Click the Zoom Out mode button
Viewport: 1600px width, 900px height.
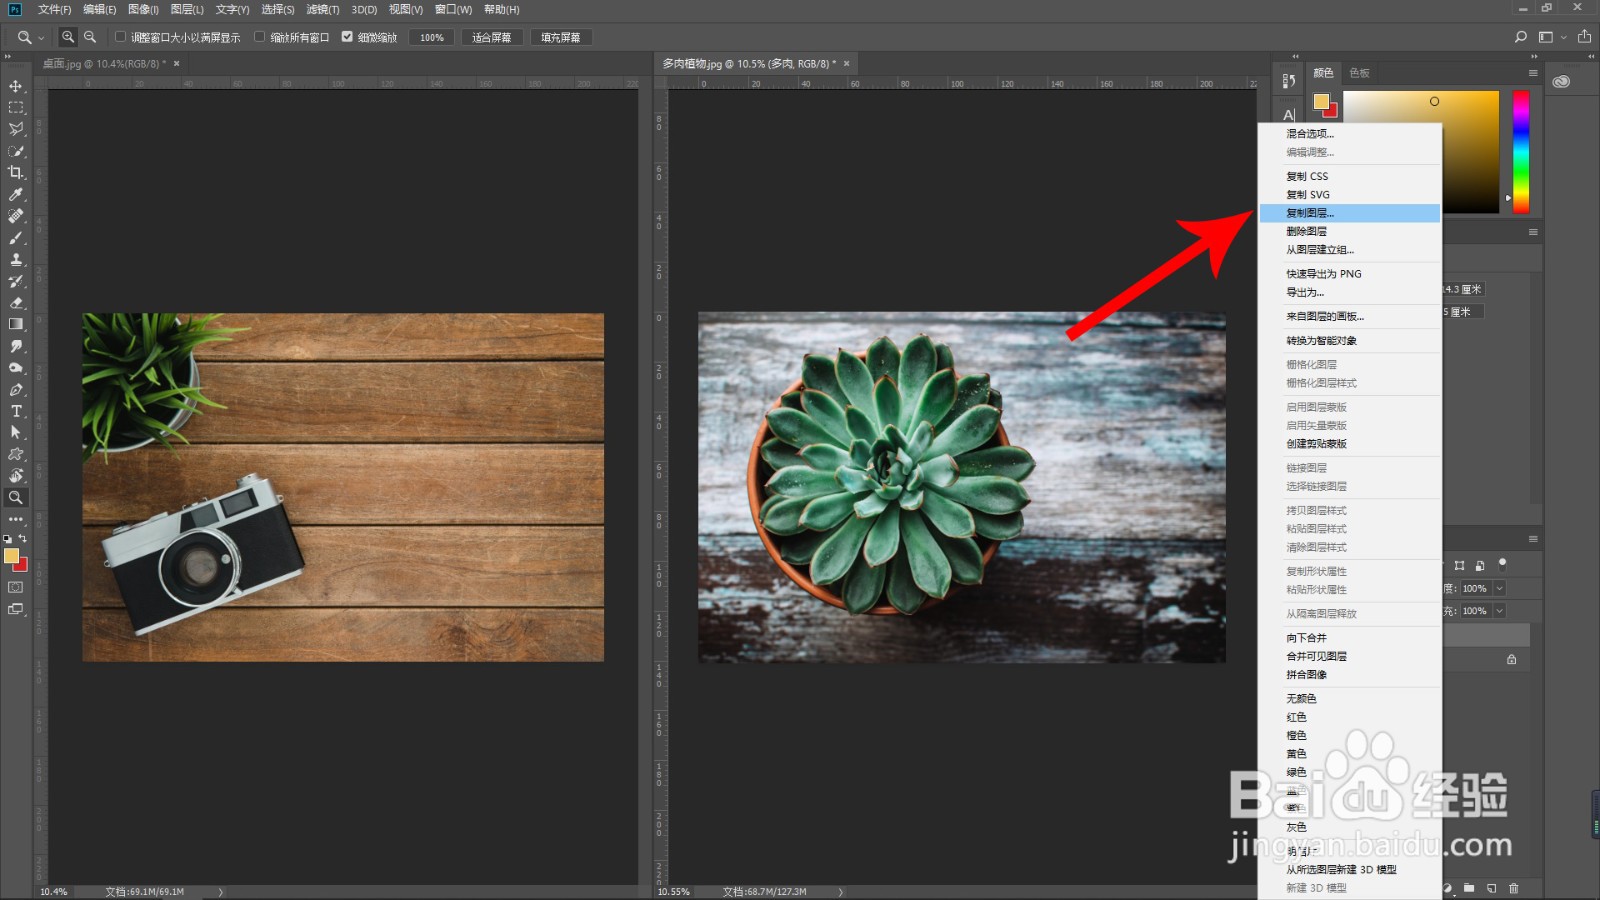click(90, 37)
